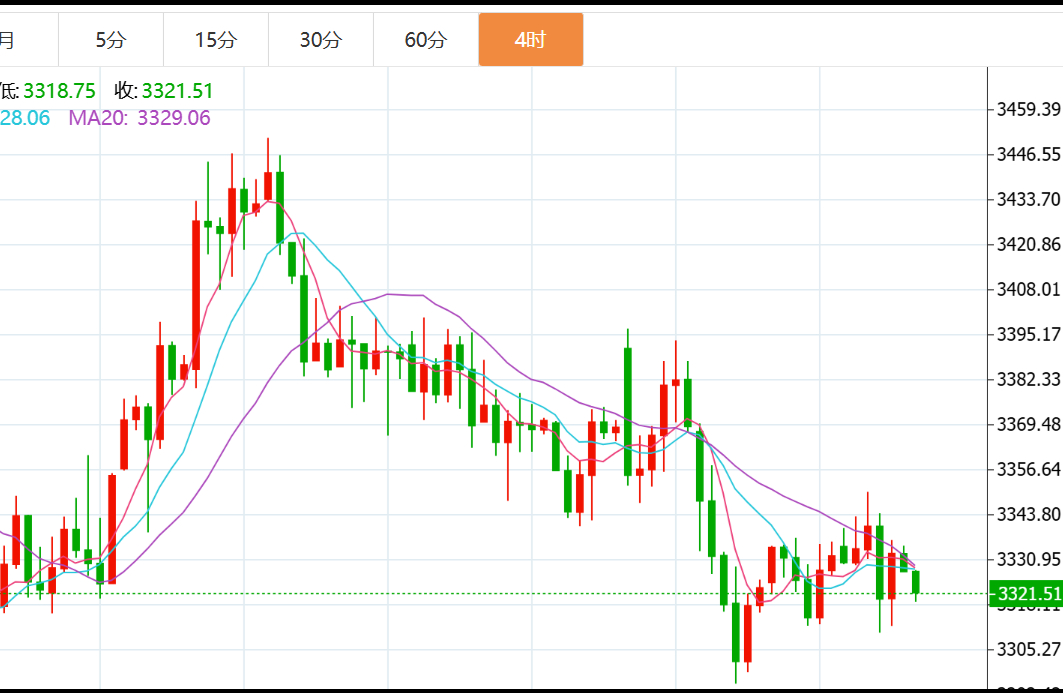The height and width of the screenshot is (693, 1063).
Task: Click the 3408.01 price axis label
Action: point(1028,290)
